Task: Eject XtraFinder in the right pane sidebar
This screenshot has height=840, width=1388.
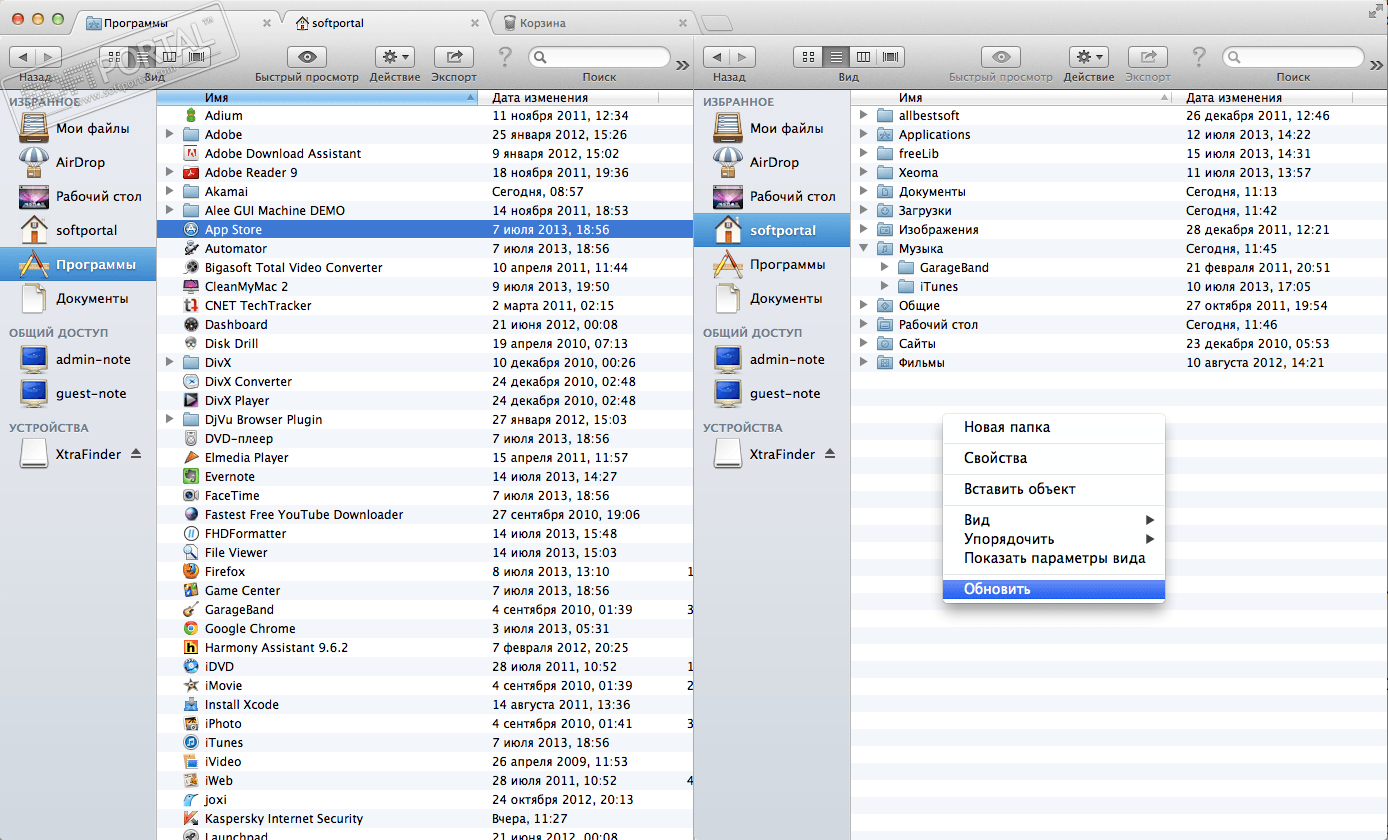Action: (830, 454)
